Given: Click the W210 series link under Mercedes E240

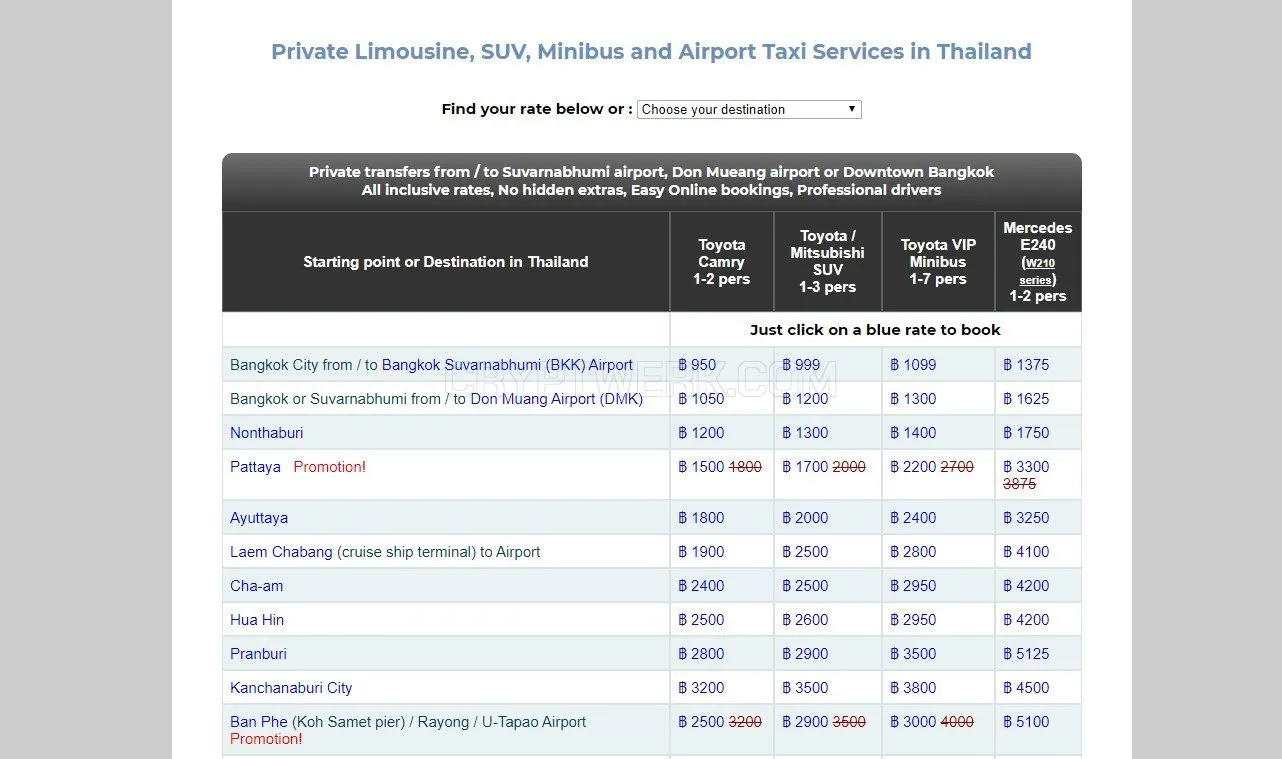Looking at the screenshot, I should [x=1037, y=271].
